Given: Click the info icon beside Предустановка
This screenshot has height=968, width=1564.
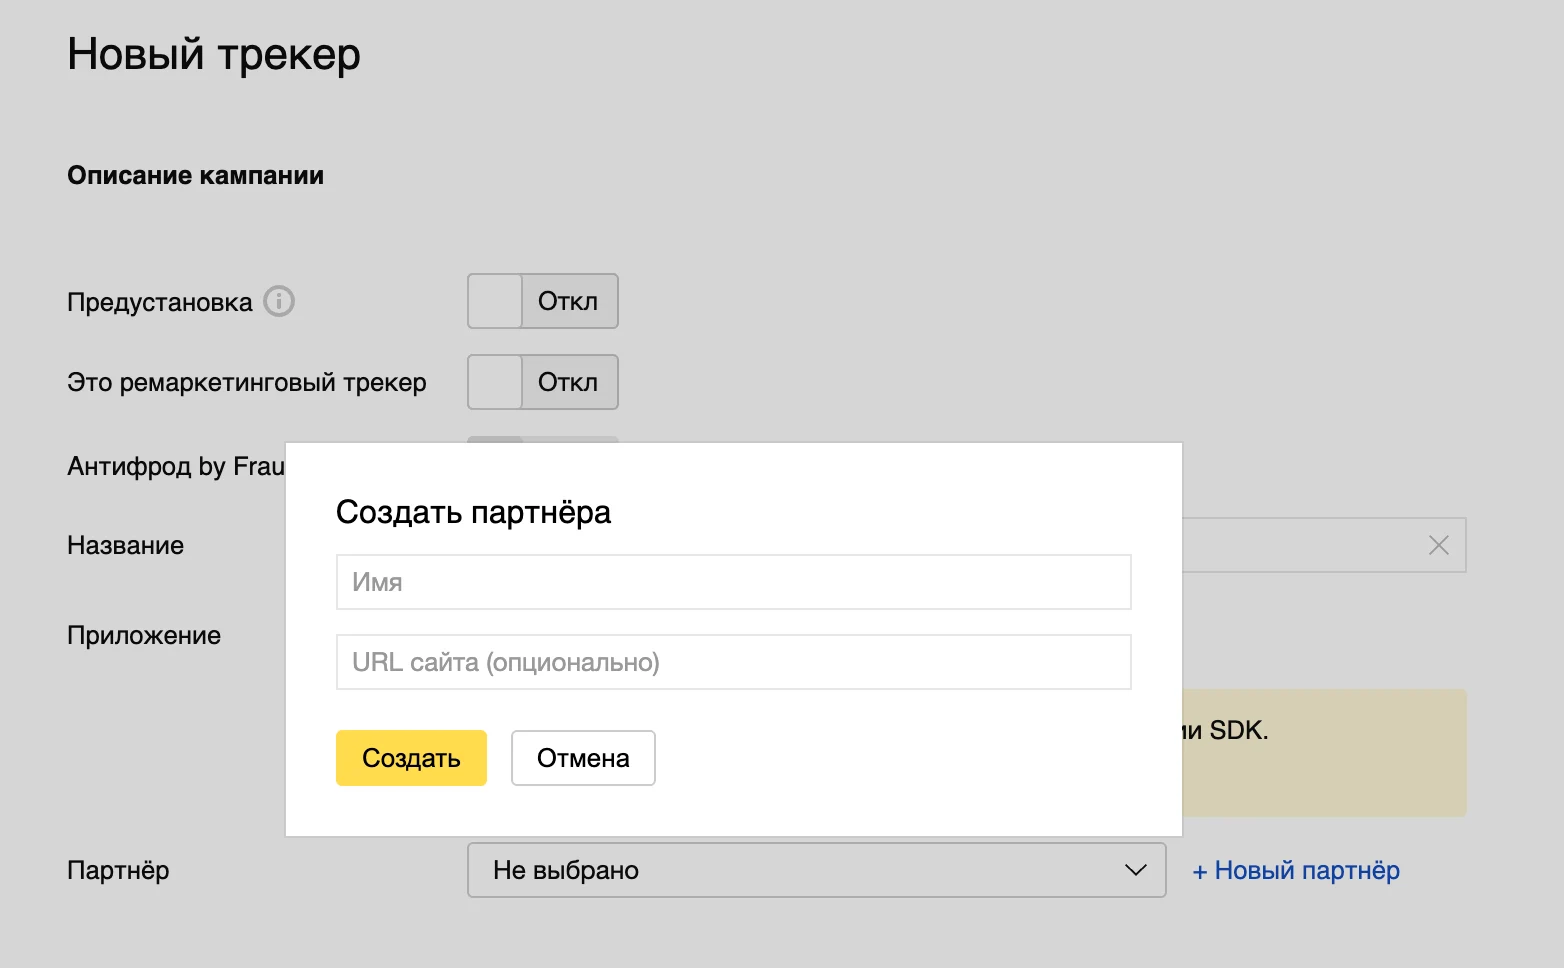Looking at the screenshot, I should click(x=281, y=301).
